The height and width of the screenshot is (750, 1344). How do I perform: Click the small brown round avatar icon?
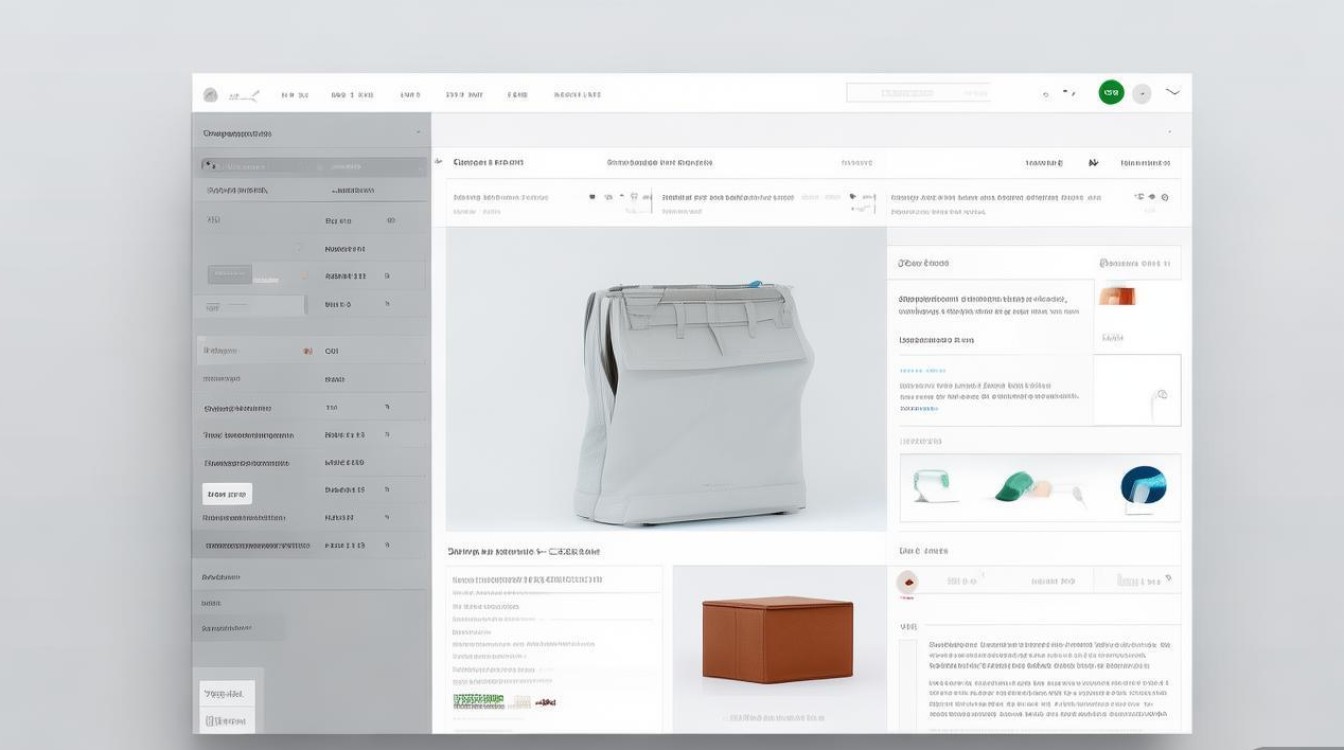pos(907,580)
